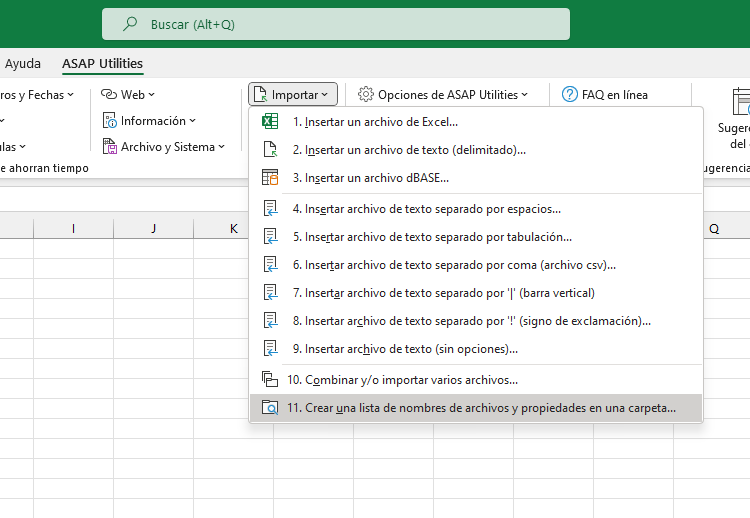Choose 1. Insertar un archivo de Excel
The height and width of the screenshot is (518, 750).
tap(476, 121)
